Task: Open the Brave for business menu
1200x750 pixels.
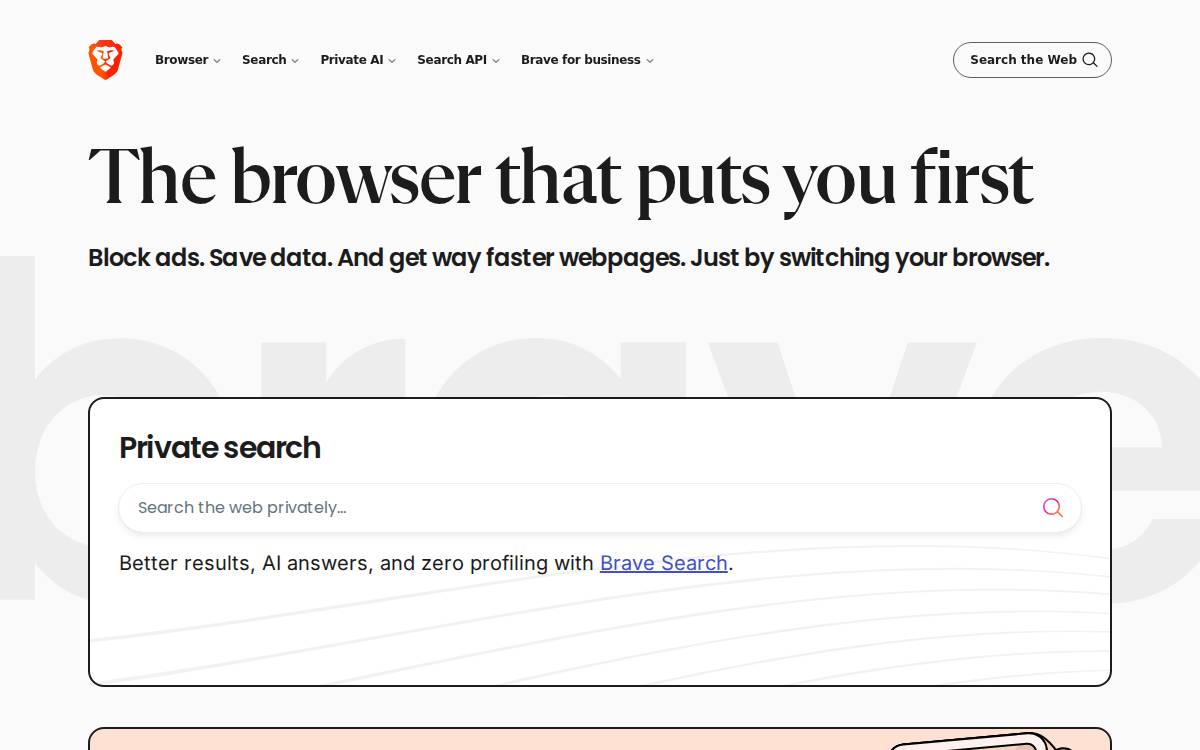Action: [x=587, y=60]
